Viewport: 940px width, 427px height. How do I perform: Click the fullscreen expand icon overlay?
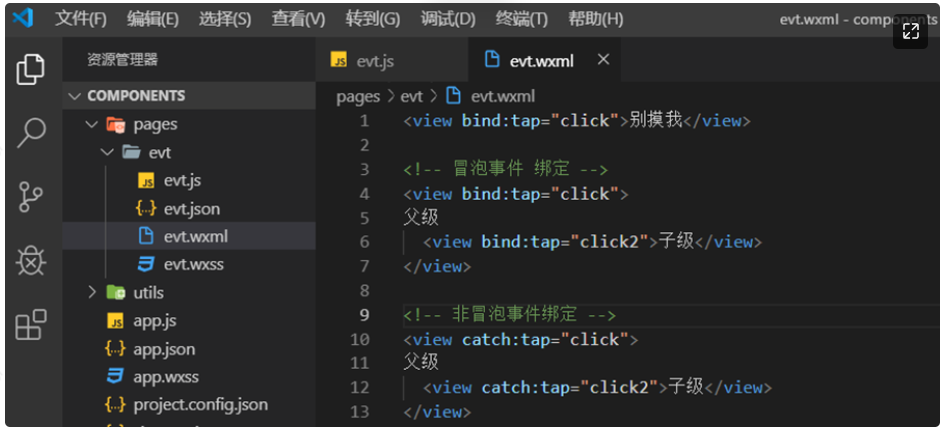tap(910, 32)
